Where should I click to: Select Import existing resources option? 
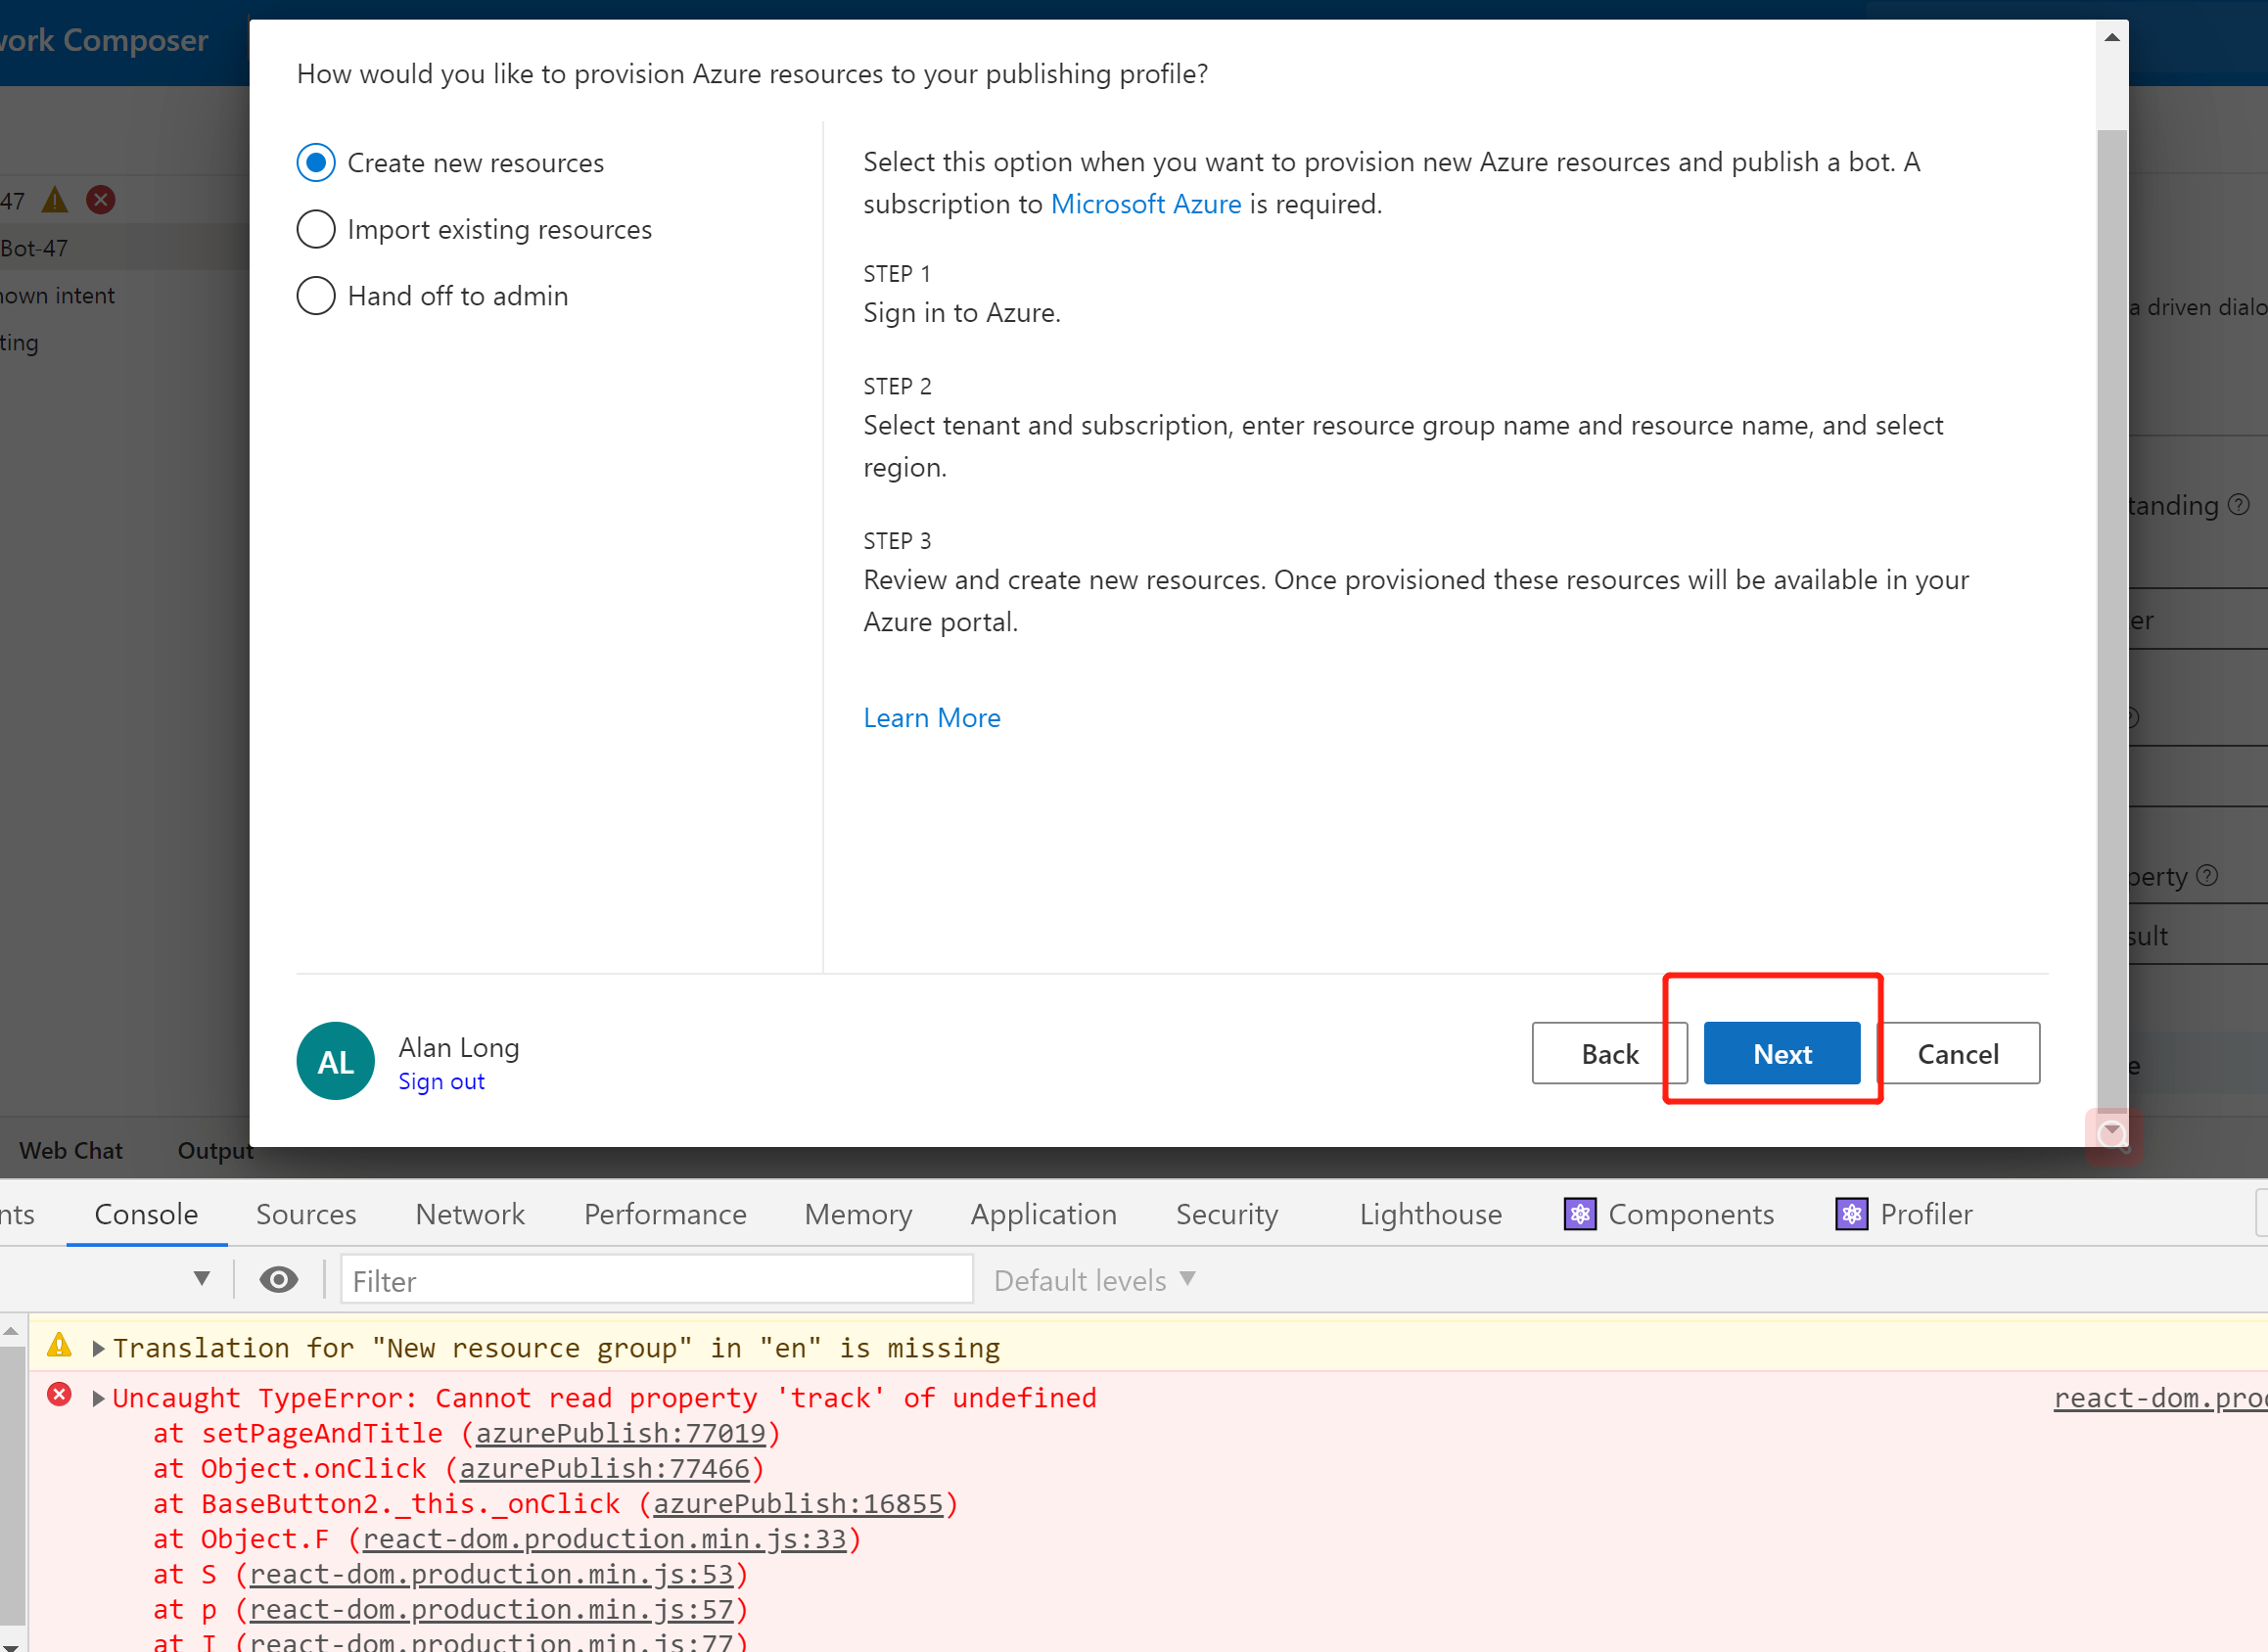point(316,229)
